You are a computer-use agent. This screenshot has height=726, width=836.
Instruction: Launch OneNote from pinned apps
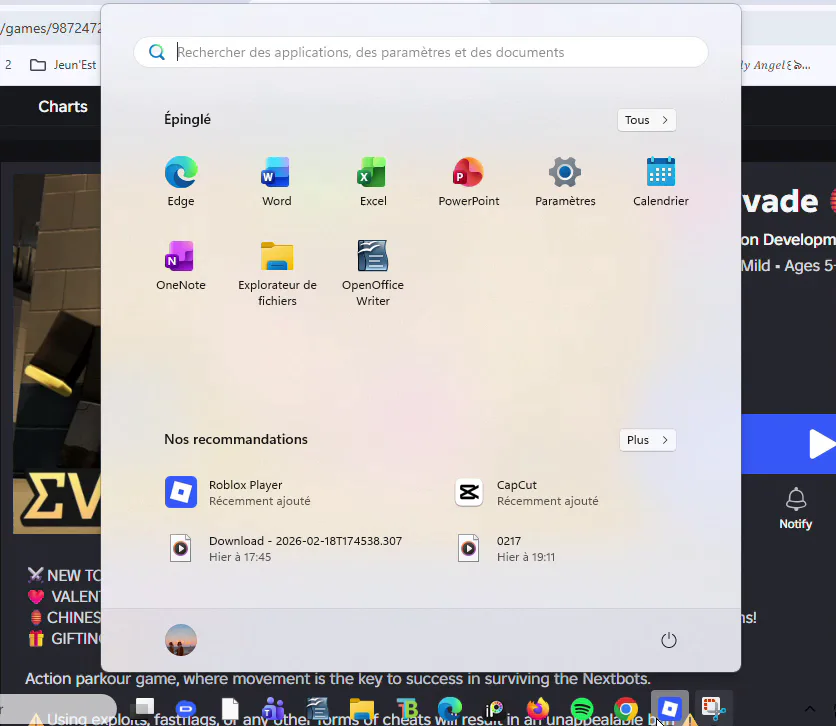181,266
